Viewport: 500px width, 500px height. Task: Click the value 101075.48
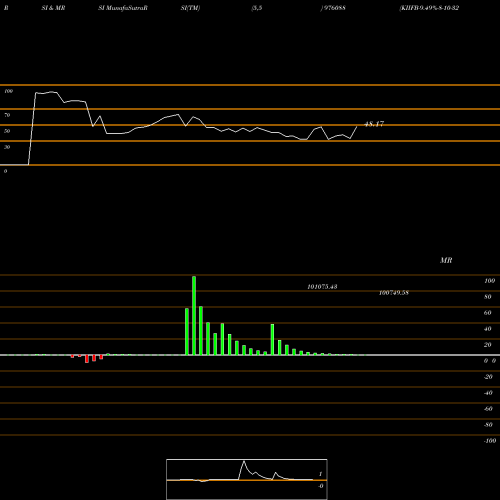[322, 287]
